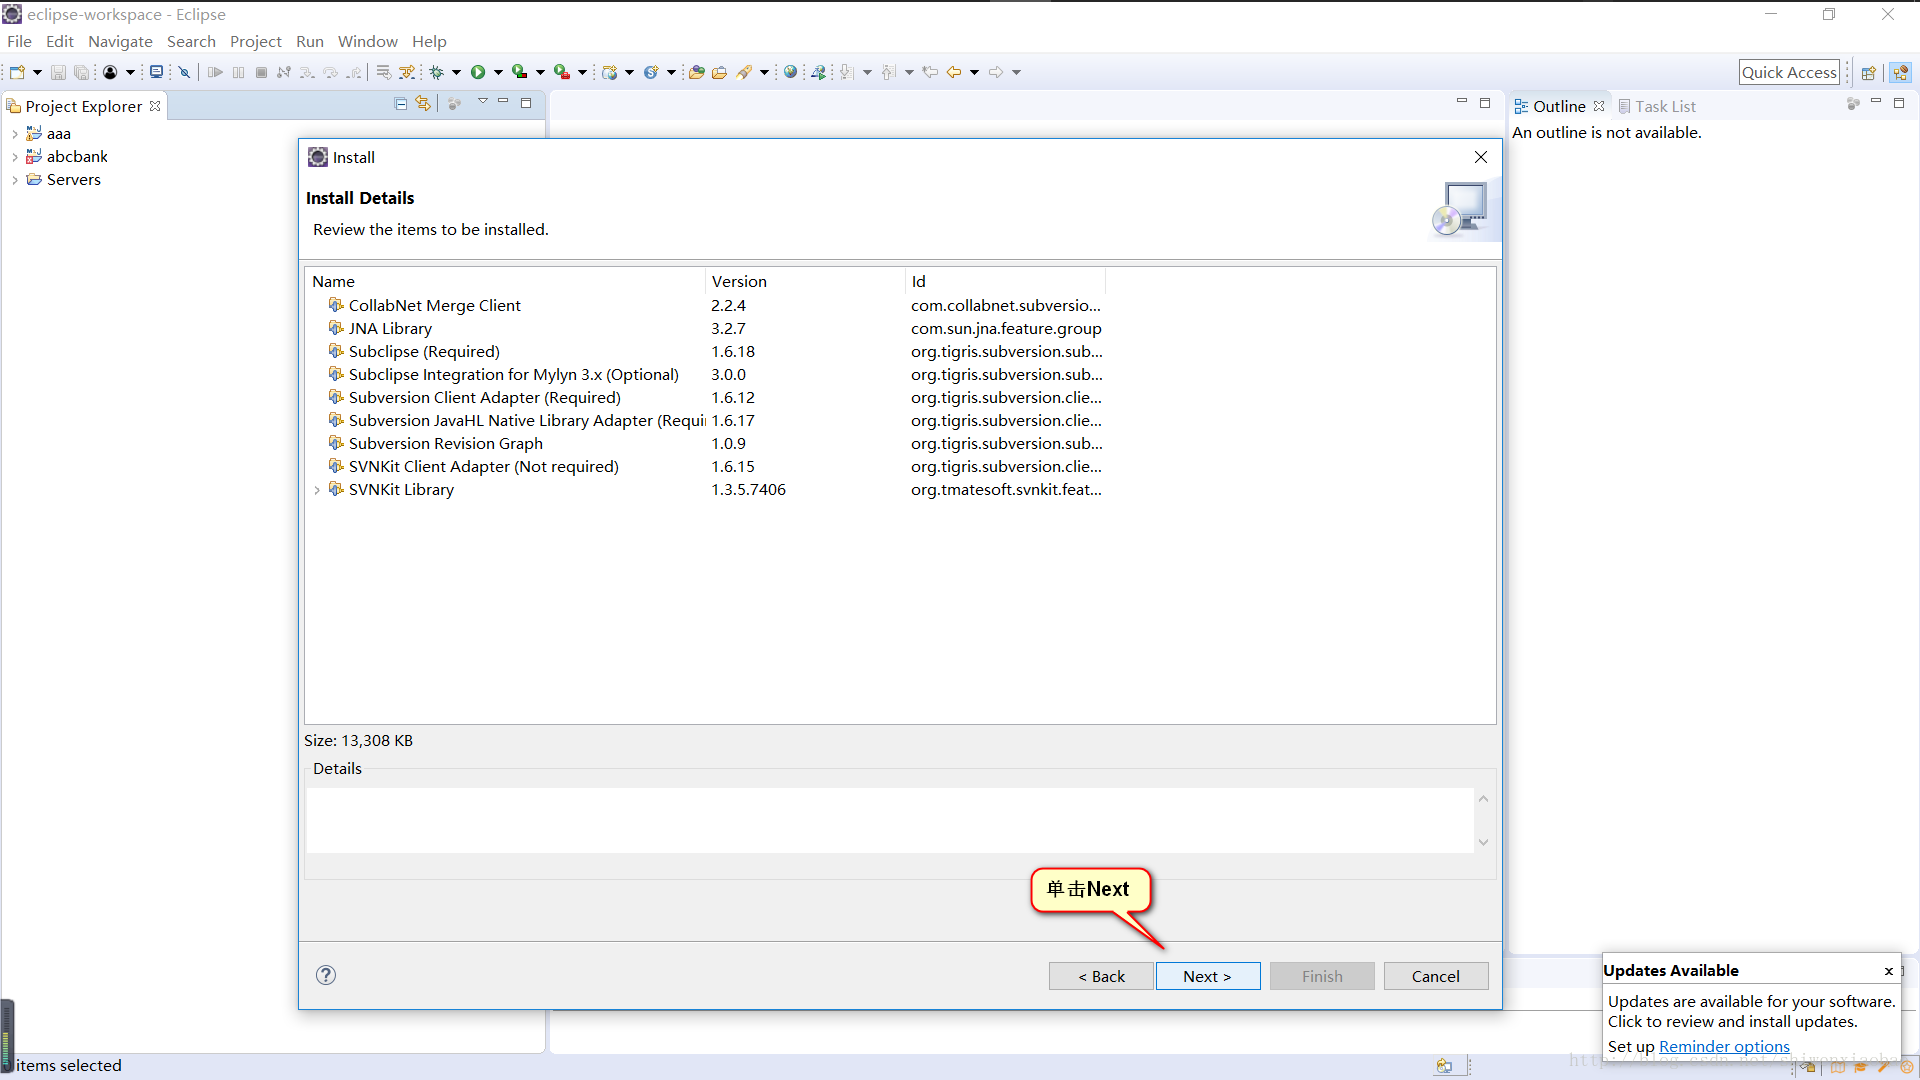Click the Open Web Browser globe icon
Screen dimensions: 1920x1080
click(791, 72)
